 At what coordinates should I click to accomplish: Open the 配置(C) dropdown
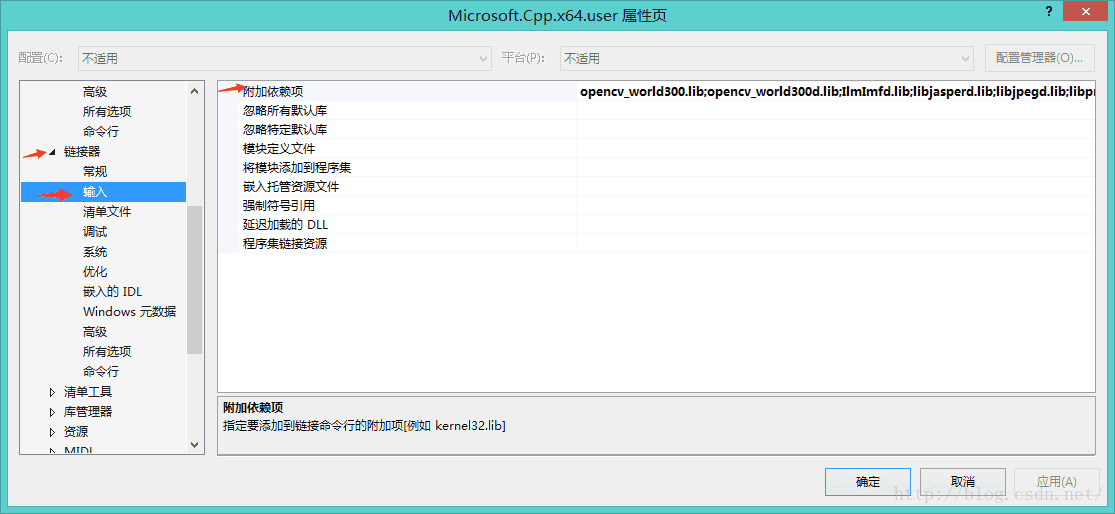click(284, 58)
